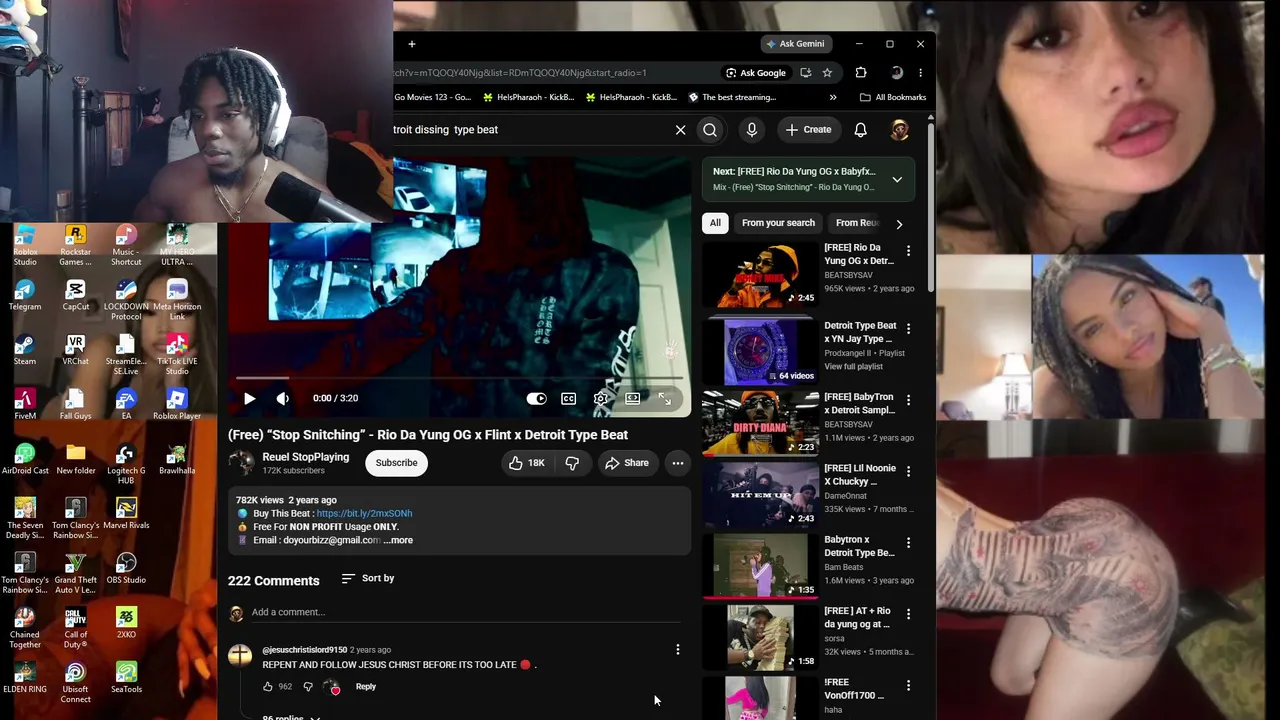
Task: Reply to jesuschristislord9150's comment
Action: pyautogui.click(x=366, y=687)
